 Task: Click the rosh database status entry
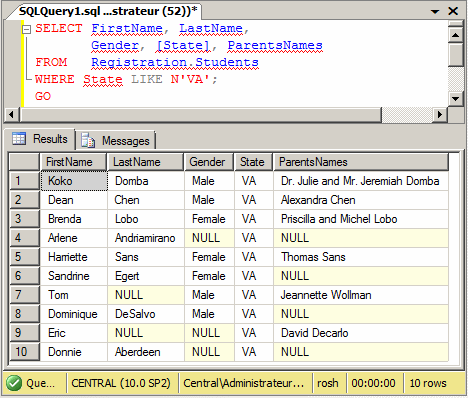pyautogui.click(x=328, y=383)
